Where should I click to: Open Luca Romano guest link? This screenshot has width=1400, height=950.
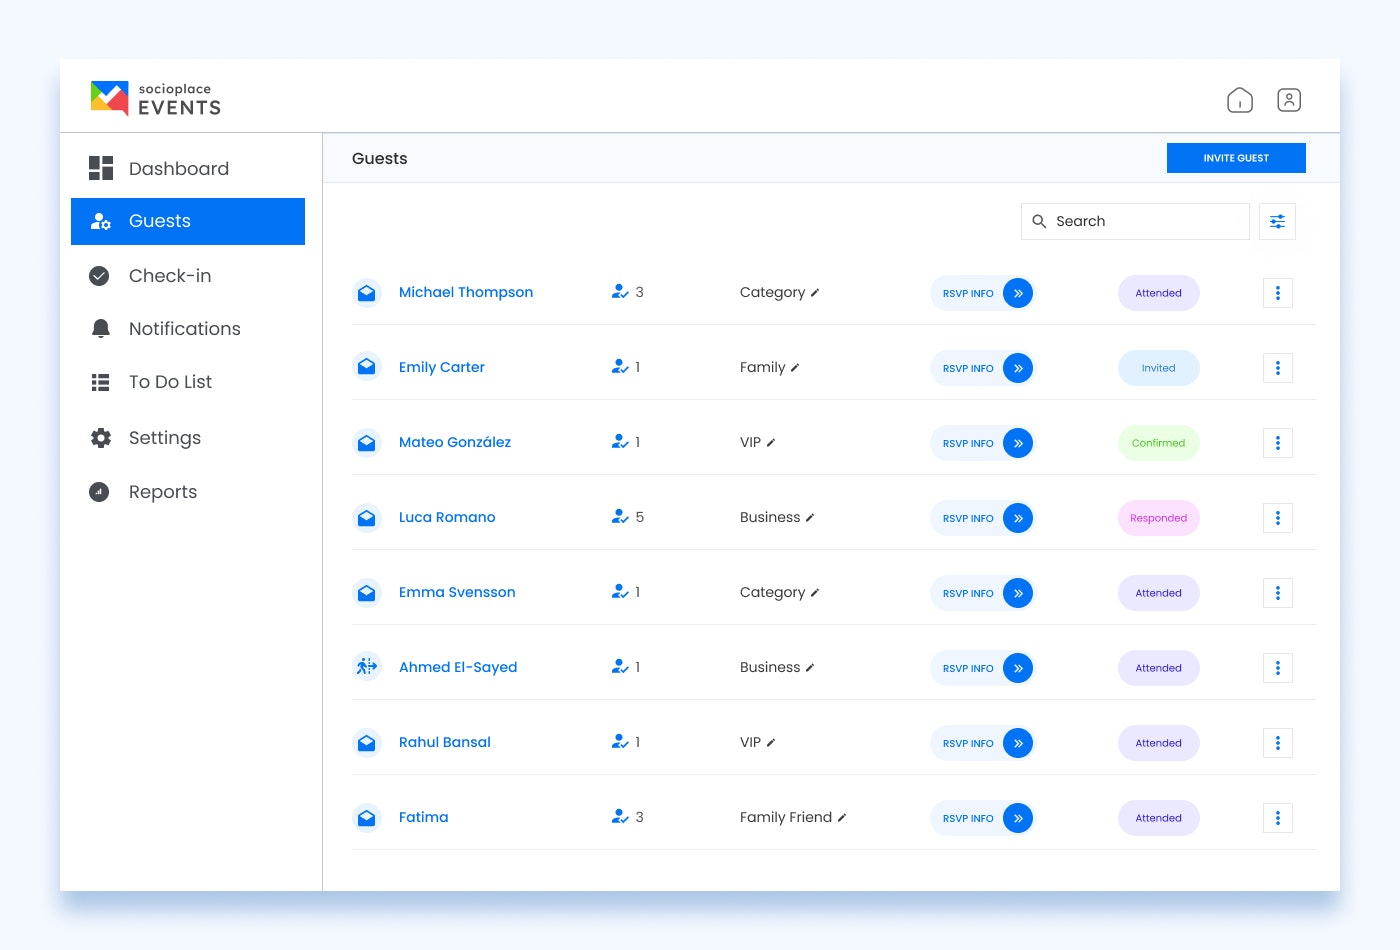click(447, 517)
